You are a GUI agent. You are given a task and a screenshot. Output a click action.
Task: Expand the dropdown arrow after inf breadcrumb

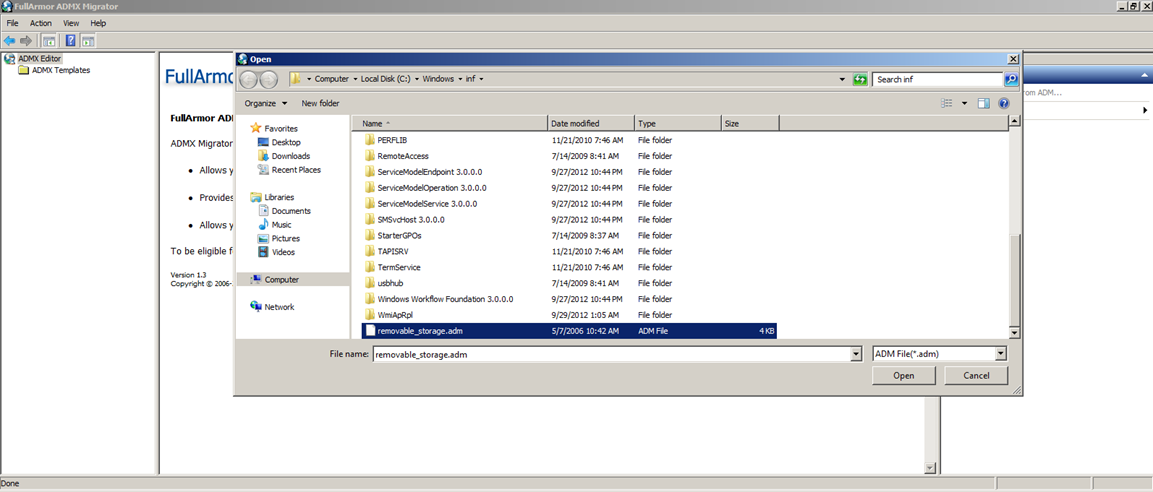(x=481, y=79)
